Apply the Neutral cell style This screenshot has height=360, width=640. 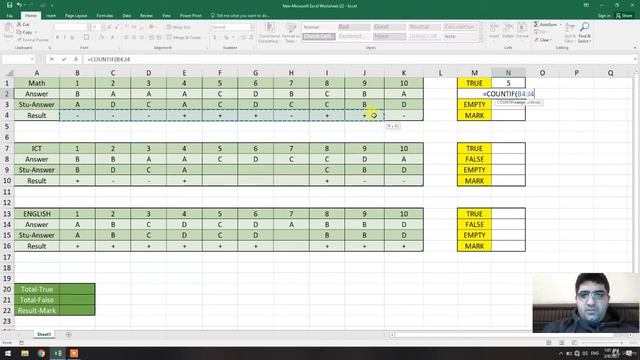coord(424,27)
